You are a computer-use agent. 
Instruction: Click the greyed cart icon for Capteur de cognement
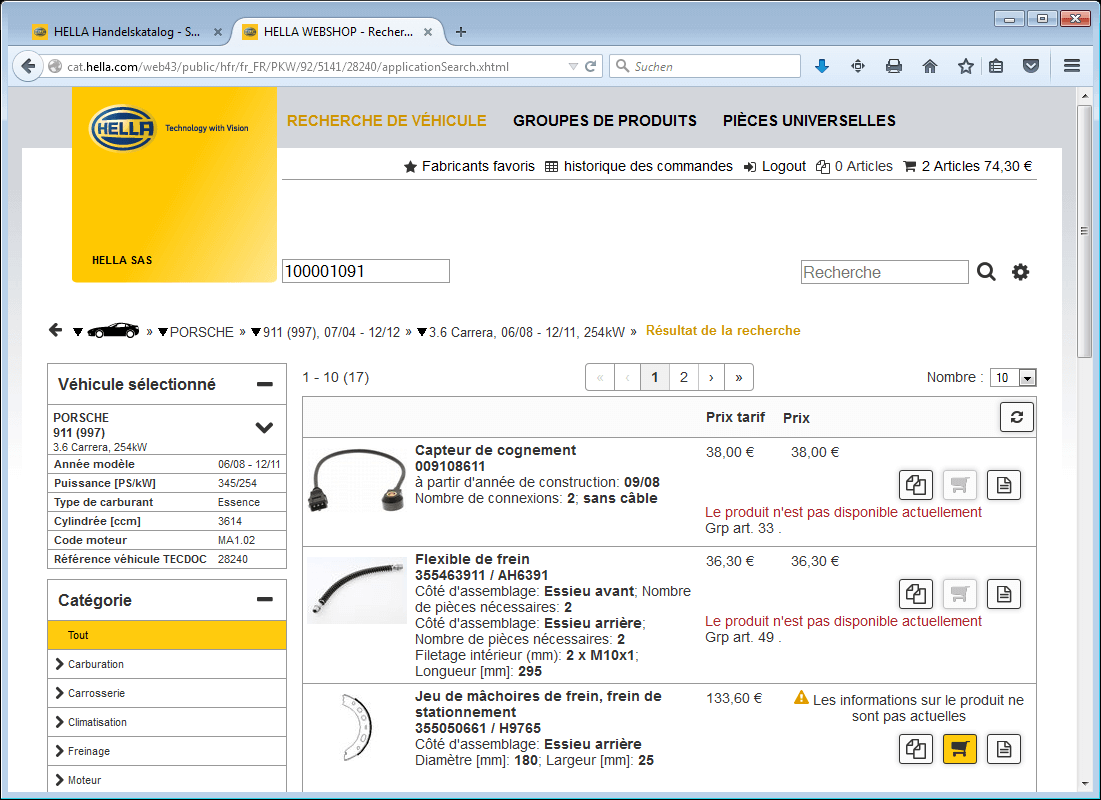(959, 485)
